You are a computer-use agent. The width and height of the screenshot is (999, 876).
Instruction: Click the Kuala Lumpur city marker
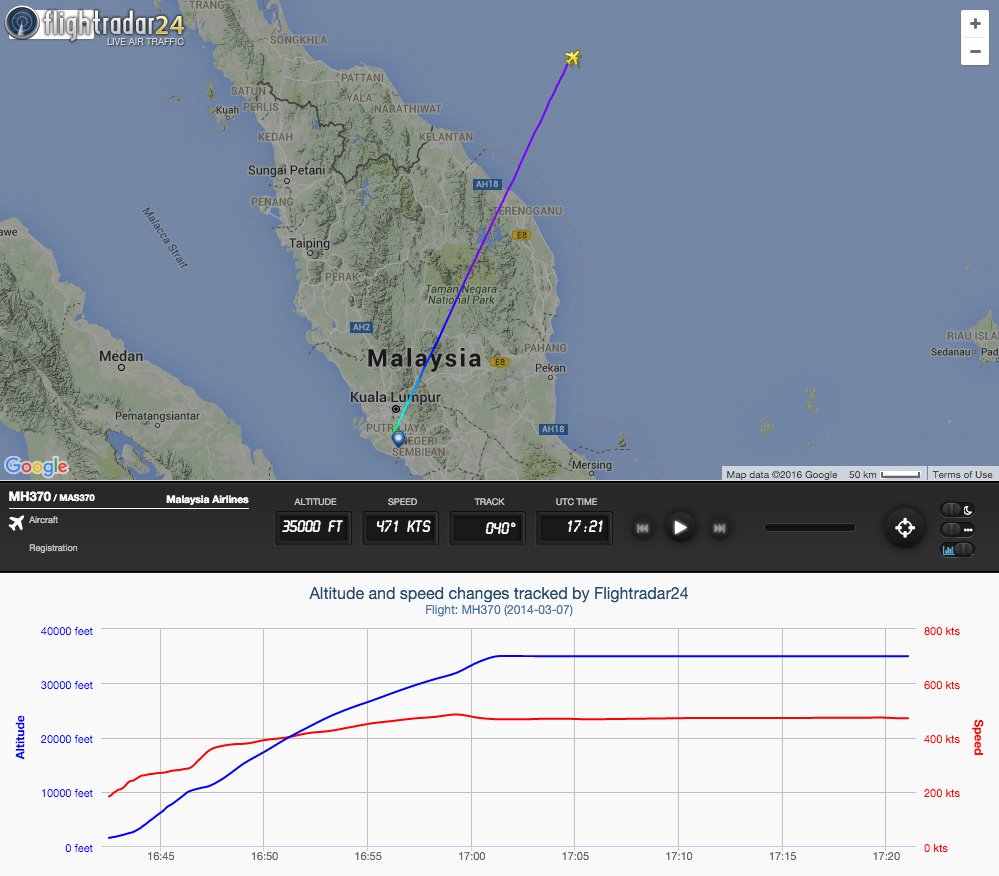pos(396,409)
